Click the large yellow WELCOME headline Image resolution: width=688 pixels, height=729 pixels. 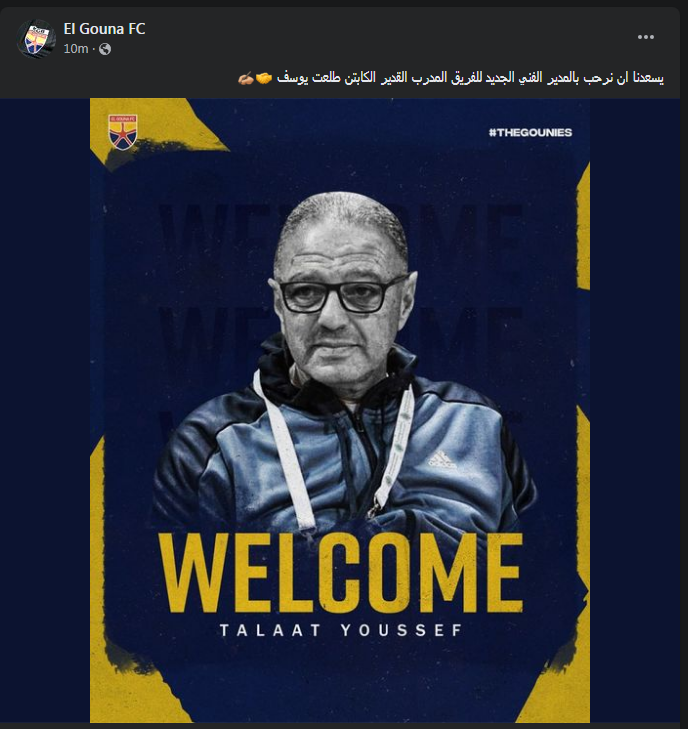[340, 573]
